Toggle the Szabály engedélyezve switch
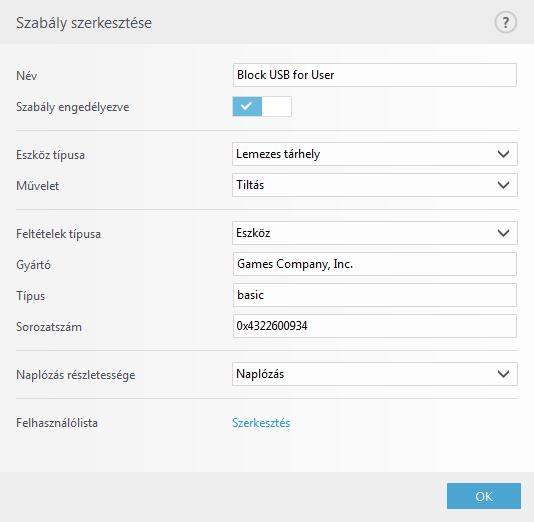Screen dimensions: 534x522 click(262, 107)
